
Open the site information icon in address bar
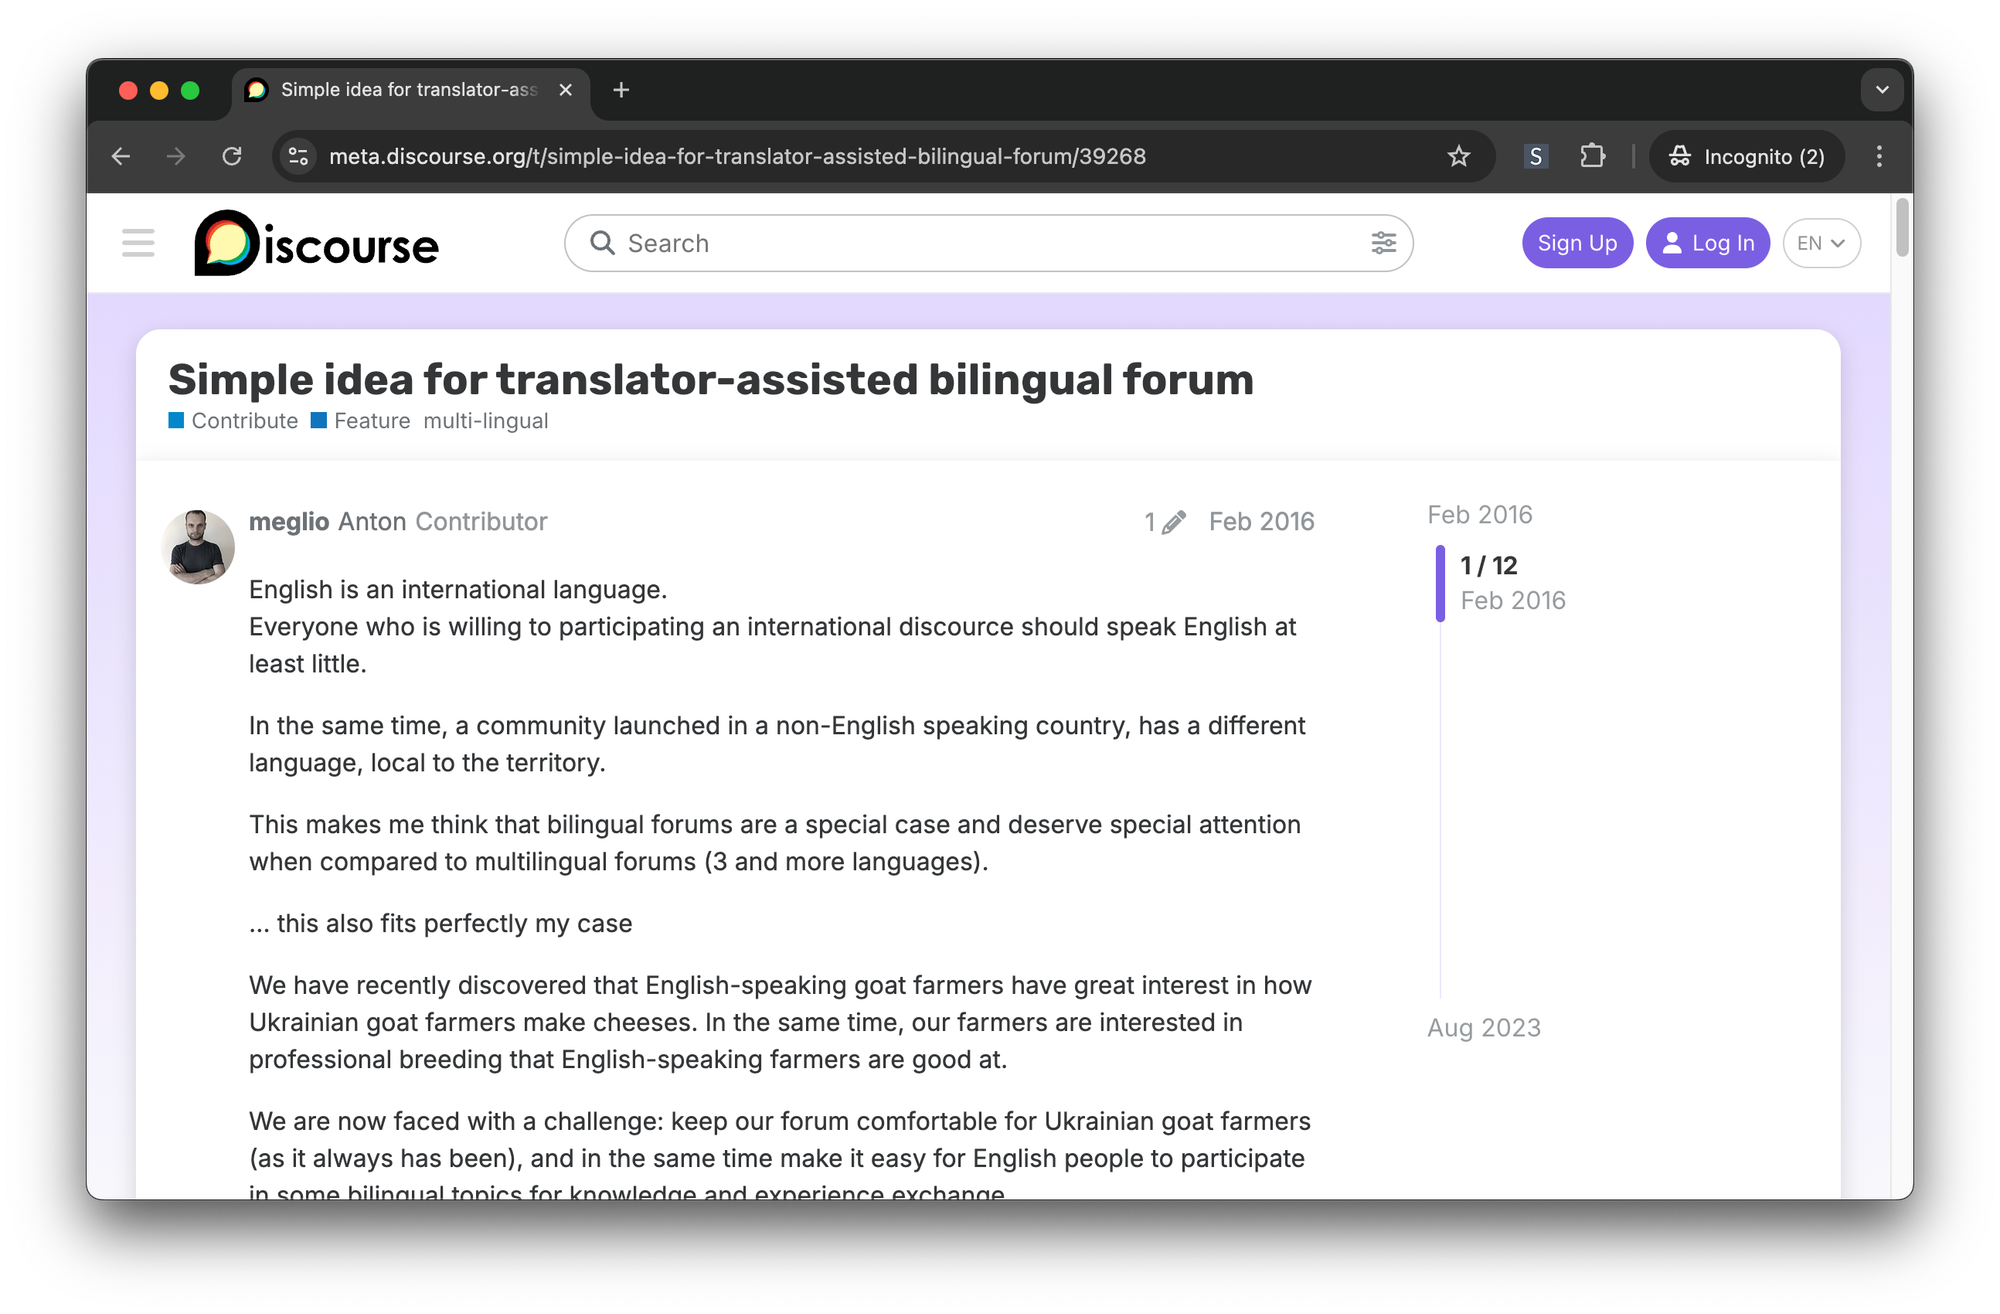coord(296,156)
